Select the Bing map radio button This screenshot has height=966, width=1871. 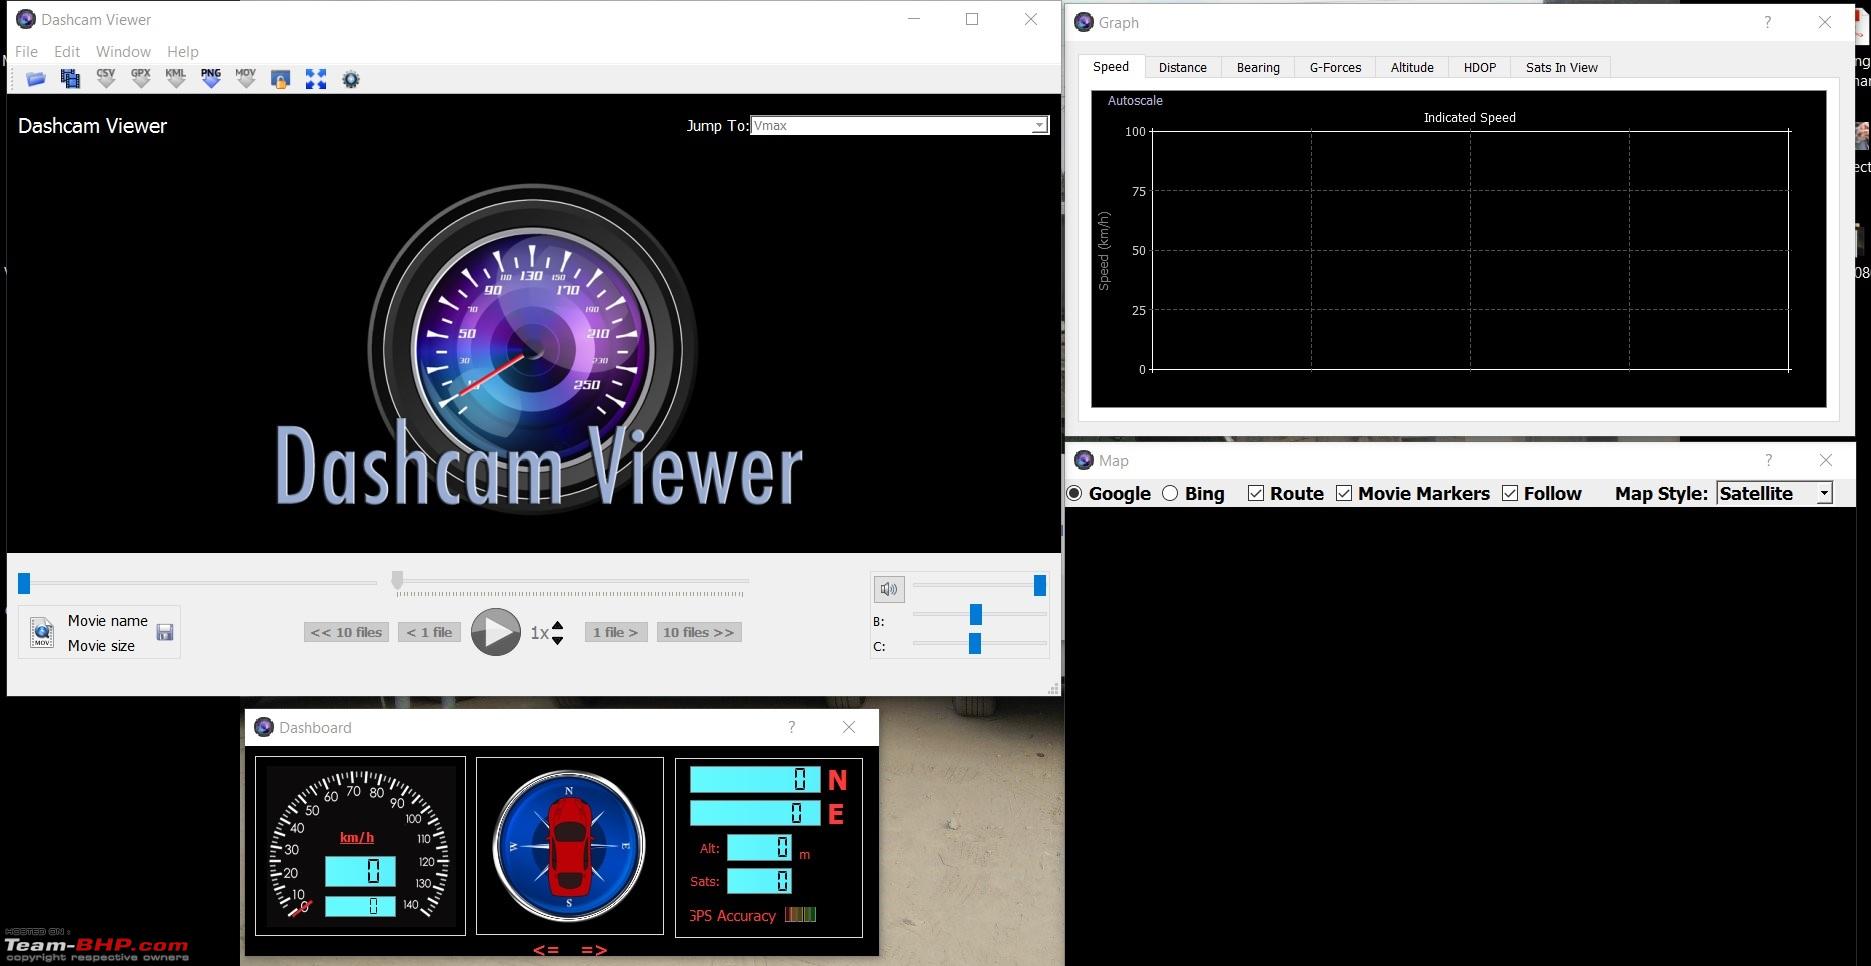pos(1170,493)
